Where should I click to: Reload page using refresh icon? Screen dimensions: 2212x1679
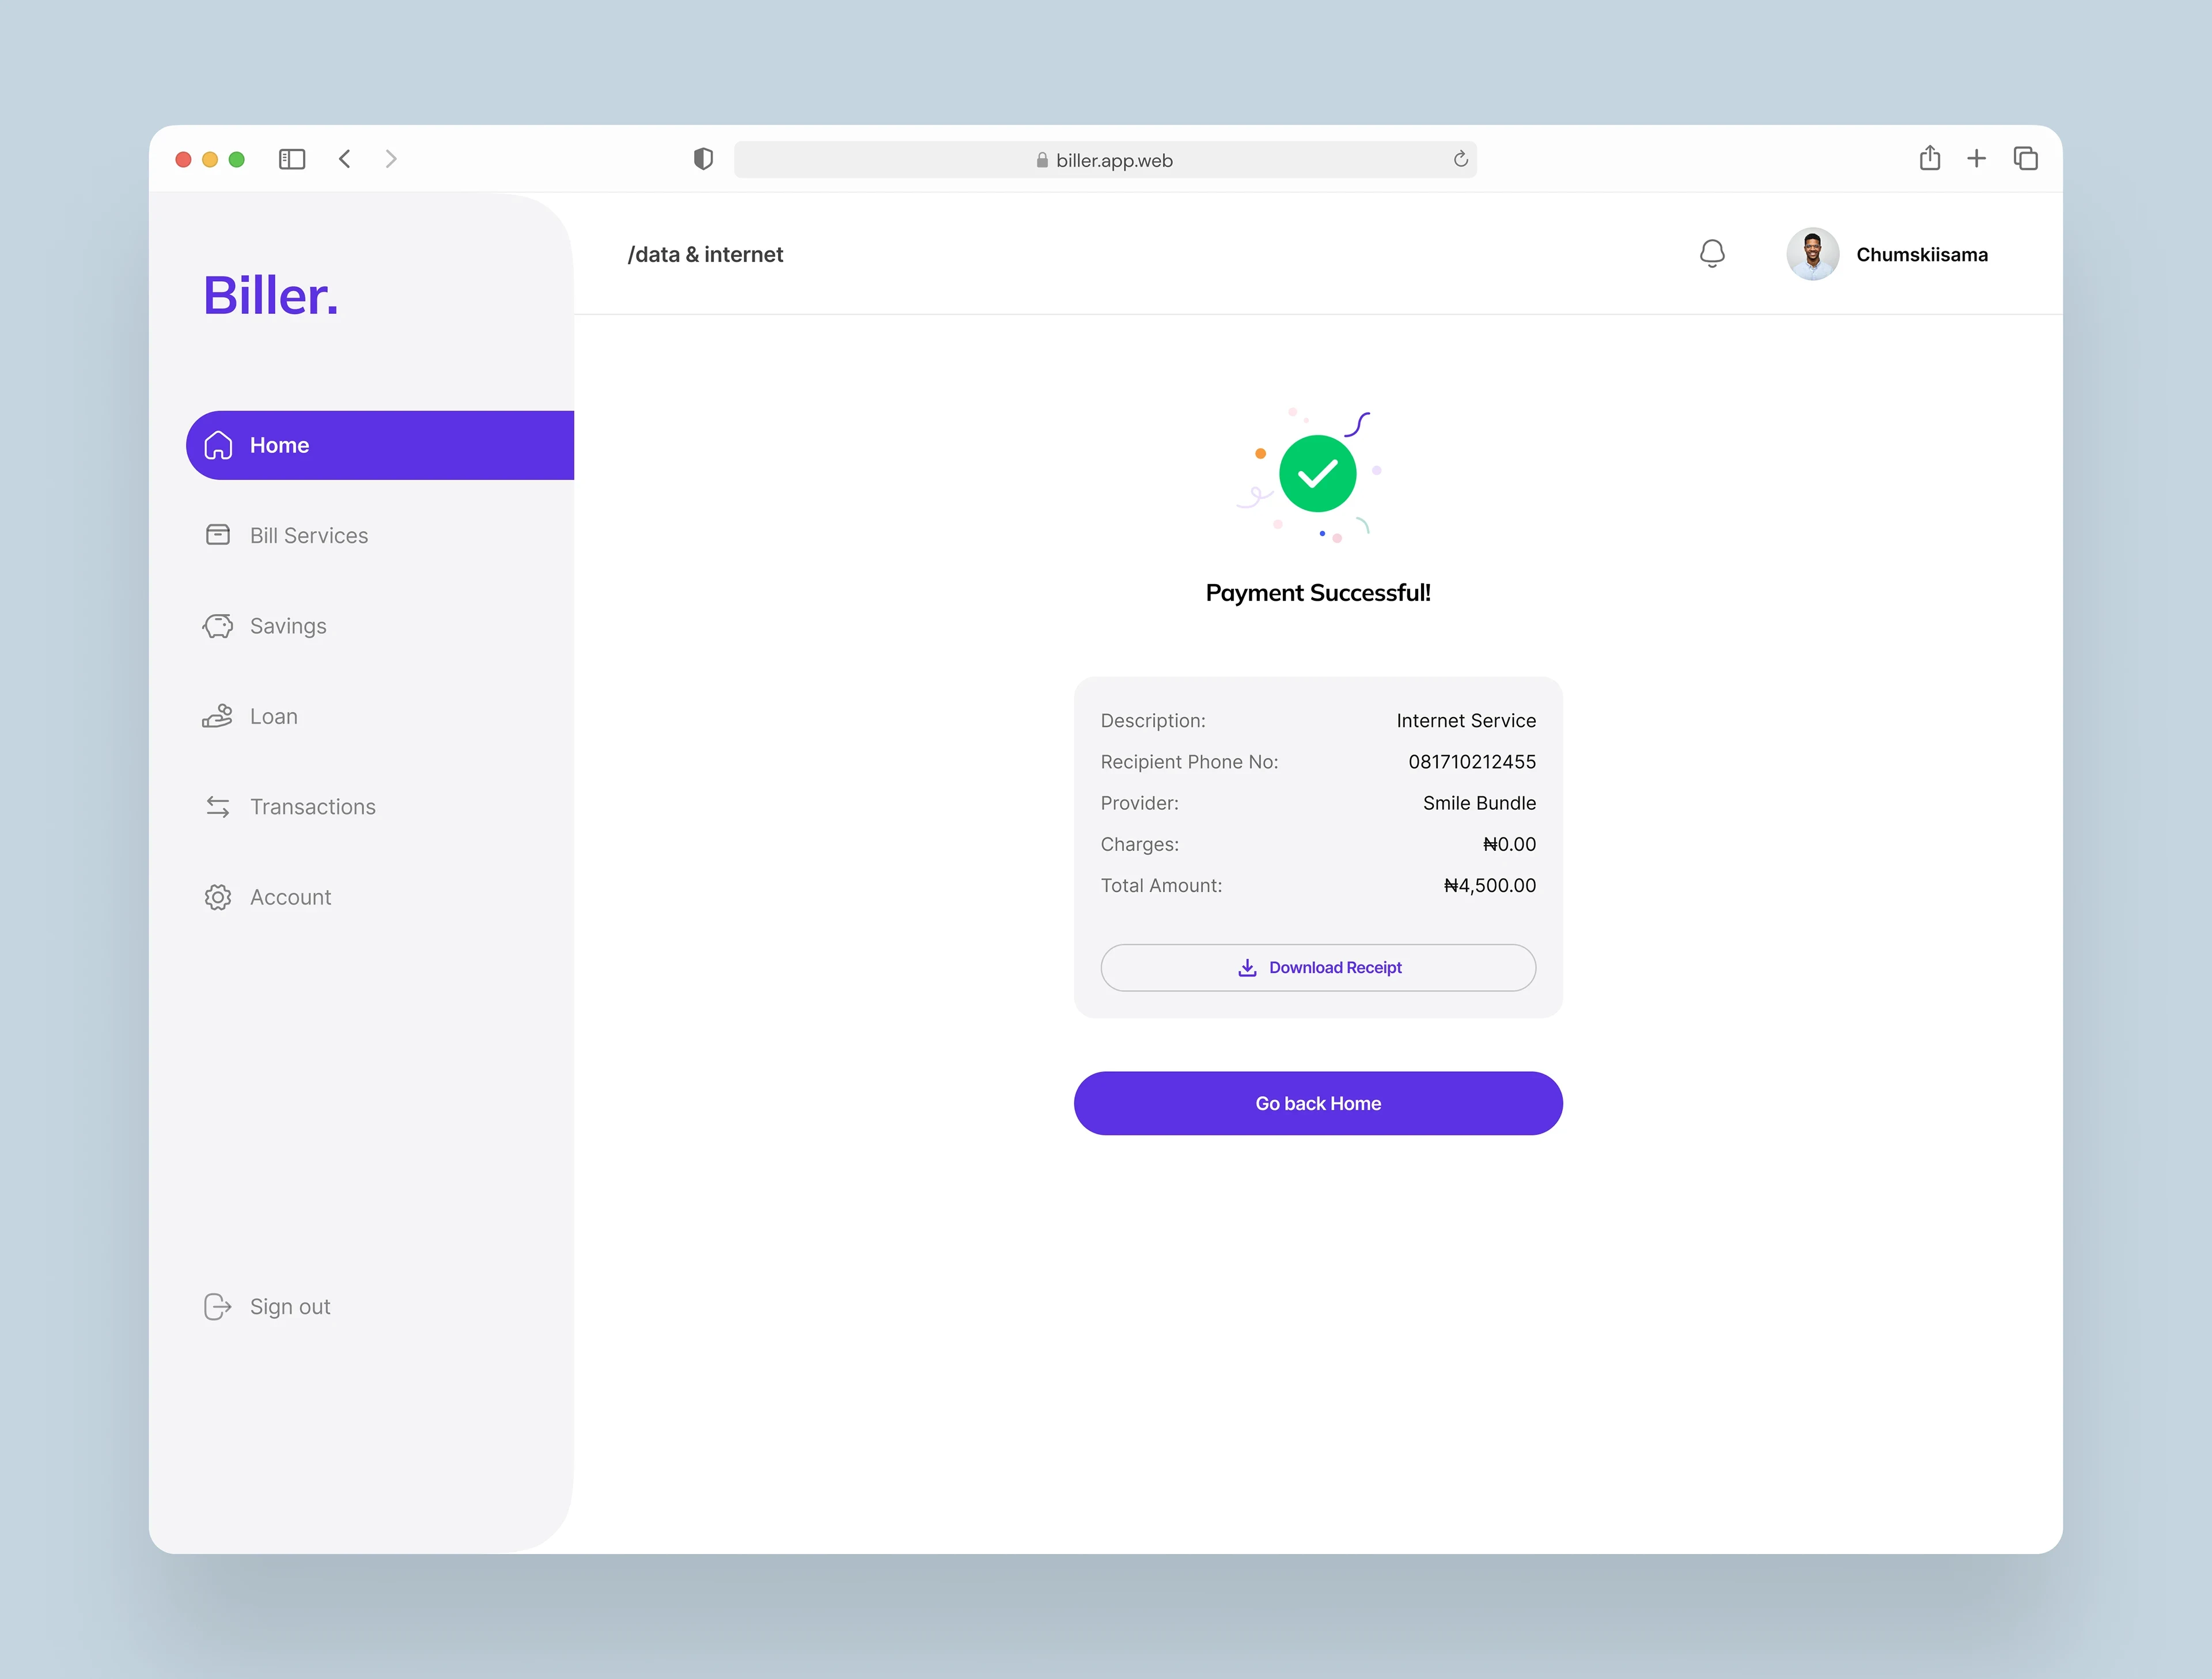tap(1460, 159)
